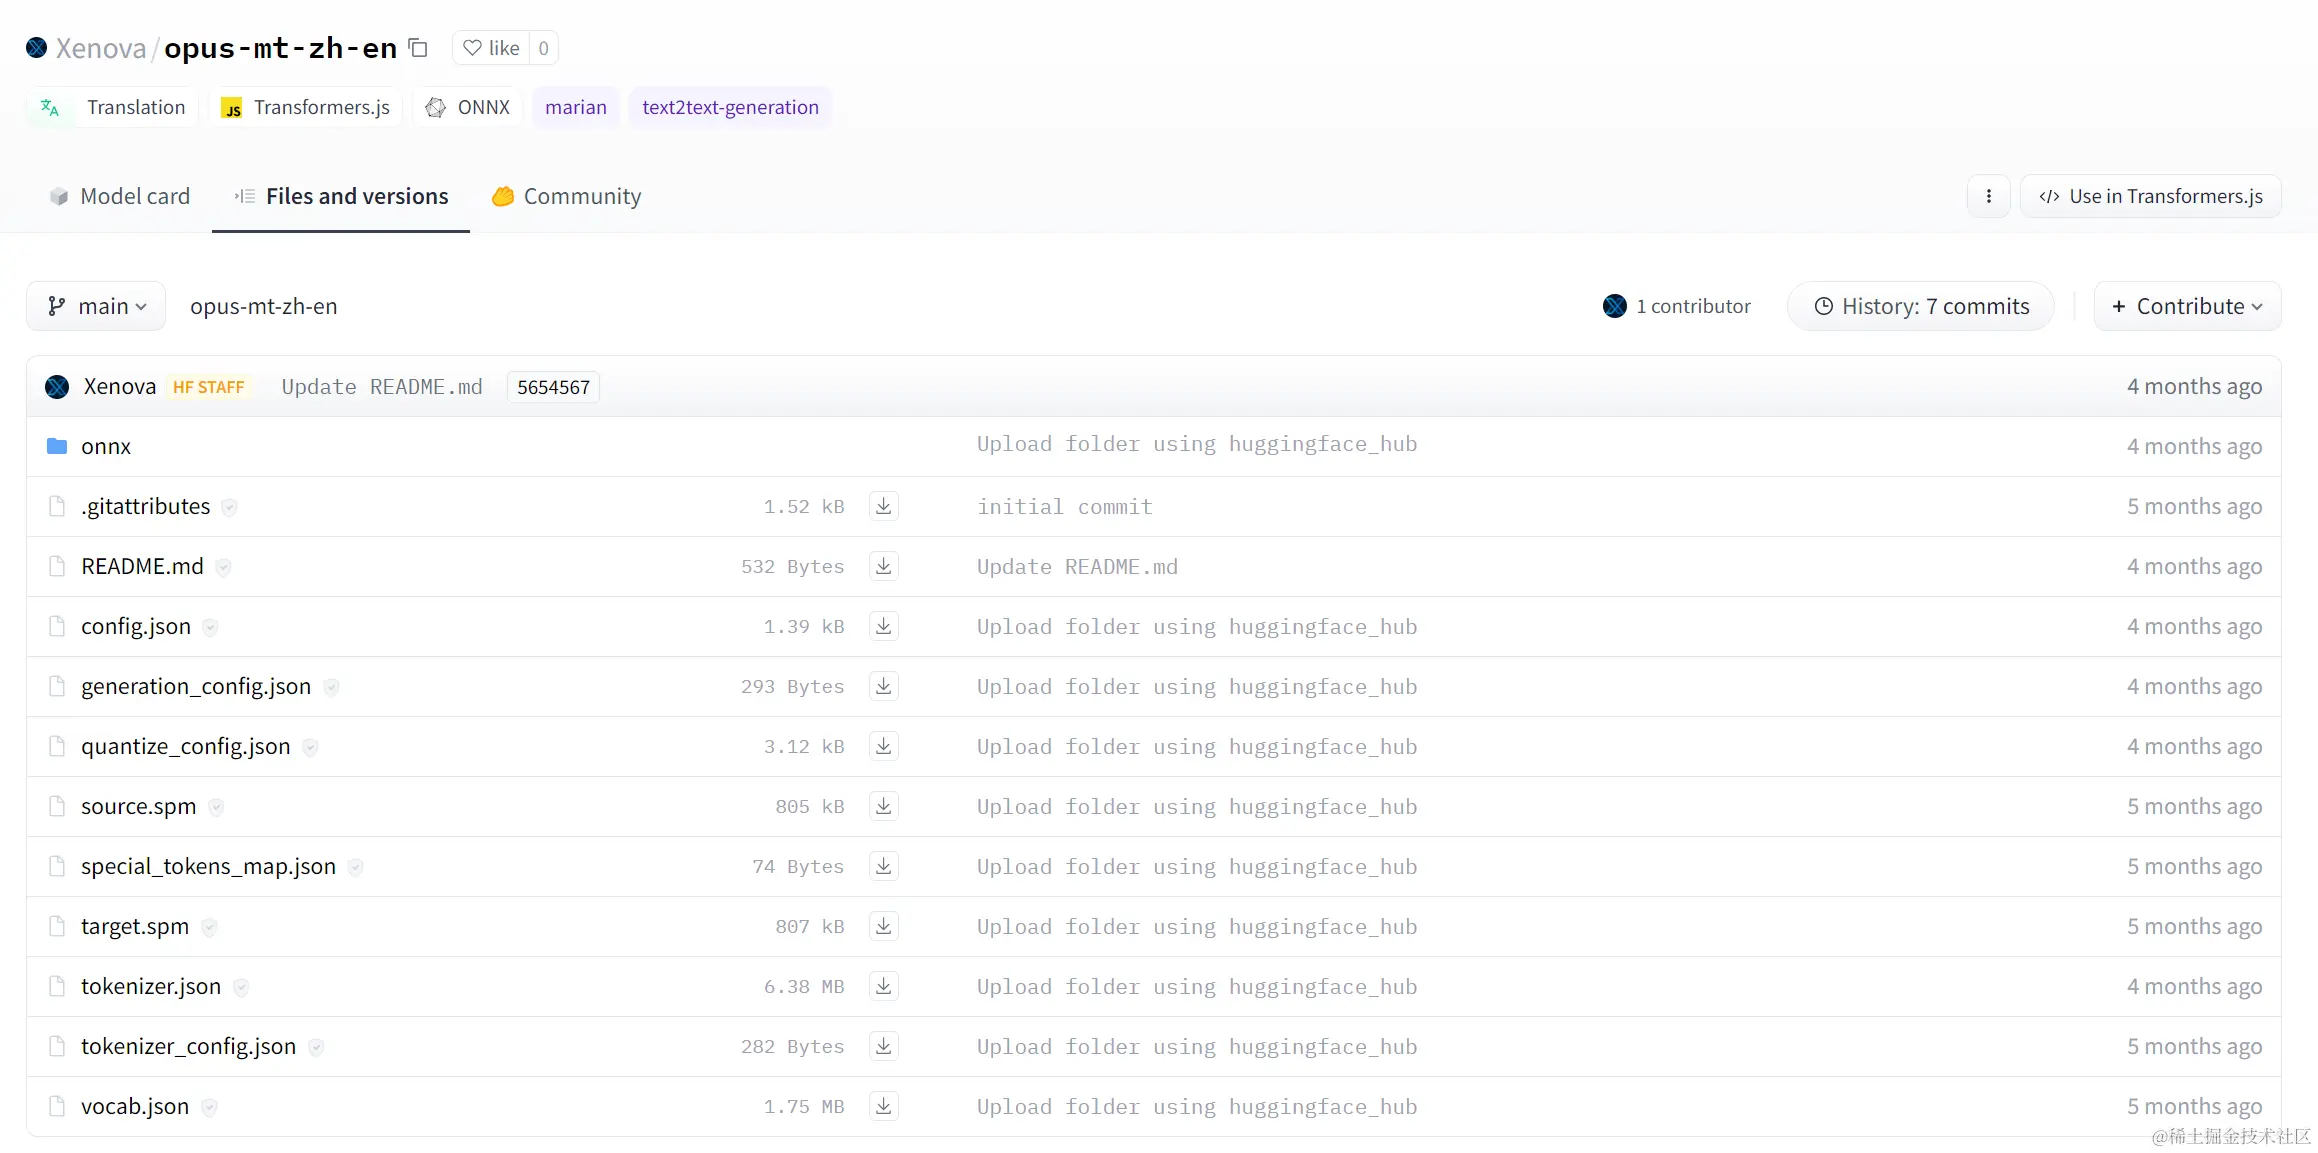Click the security scan badge beside quantize_config.json
2318x1153 pixels.
pyautogui.click(x=310, y=747)
